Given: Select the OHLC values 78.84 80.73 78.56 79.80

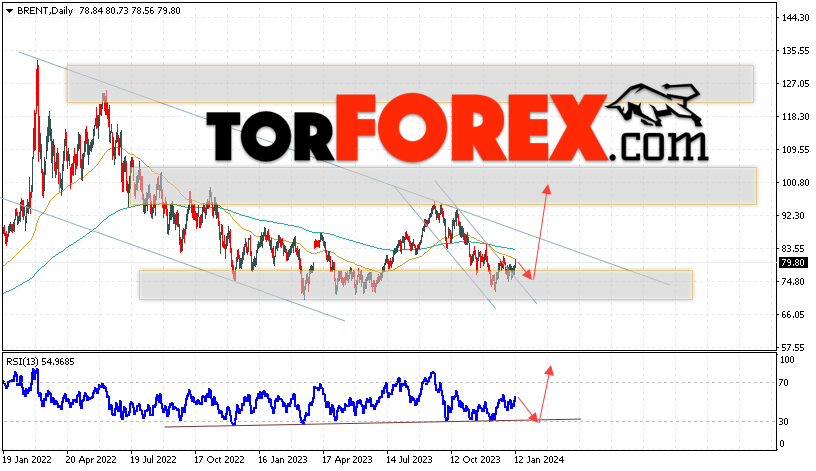Looking at the screenshot, I should 130,11.
